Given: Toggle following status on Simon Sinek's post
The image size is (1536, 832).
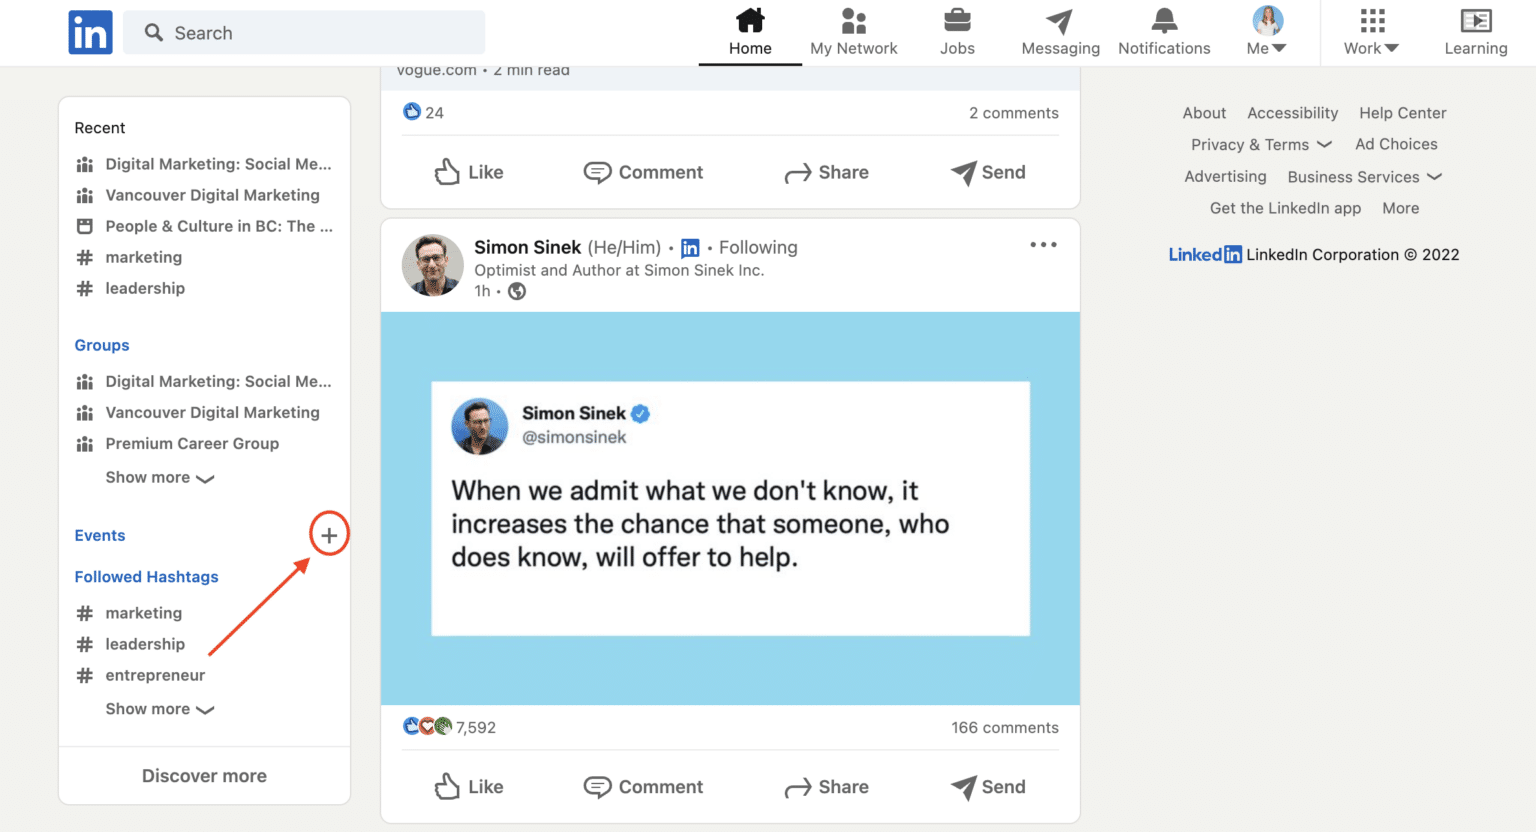Looking at the screenshot, I should coord(757,247).
